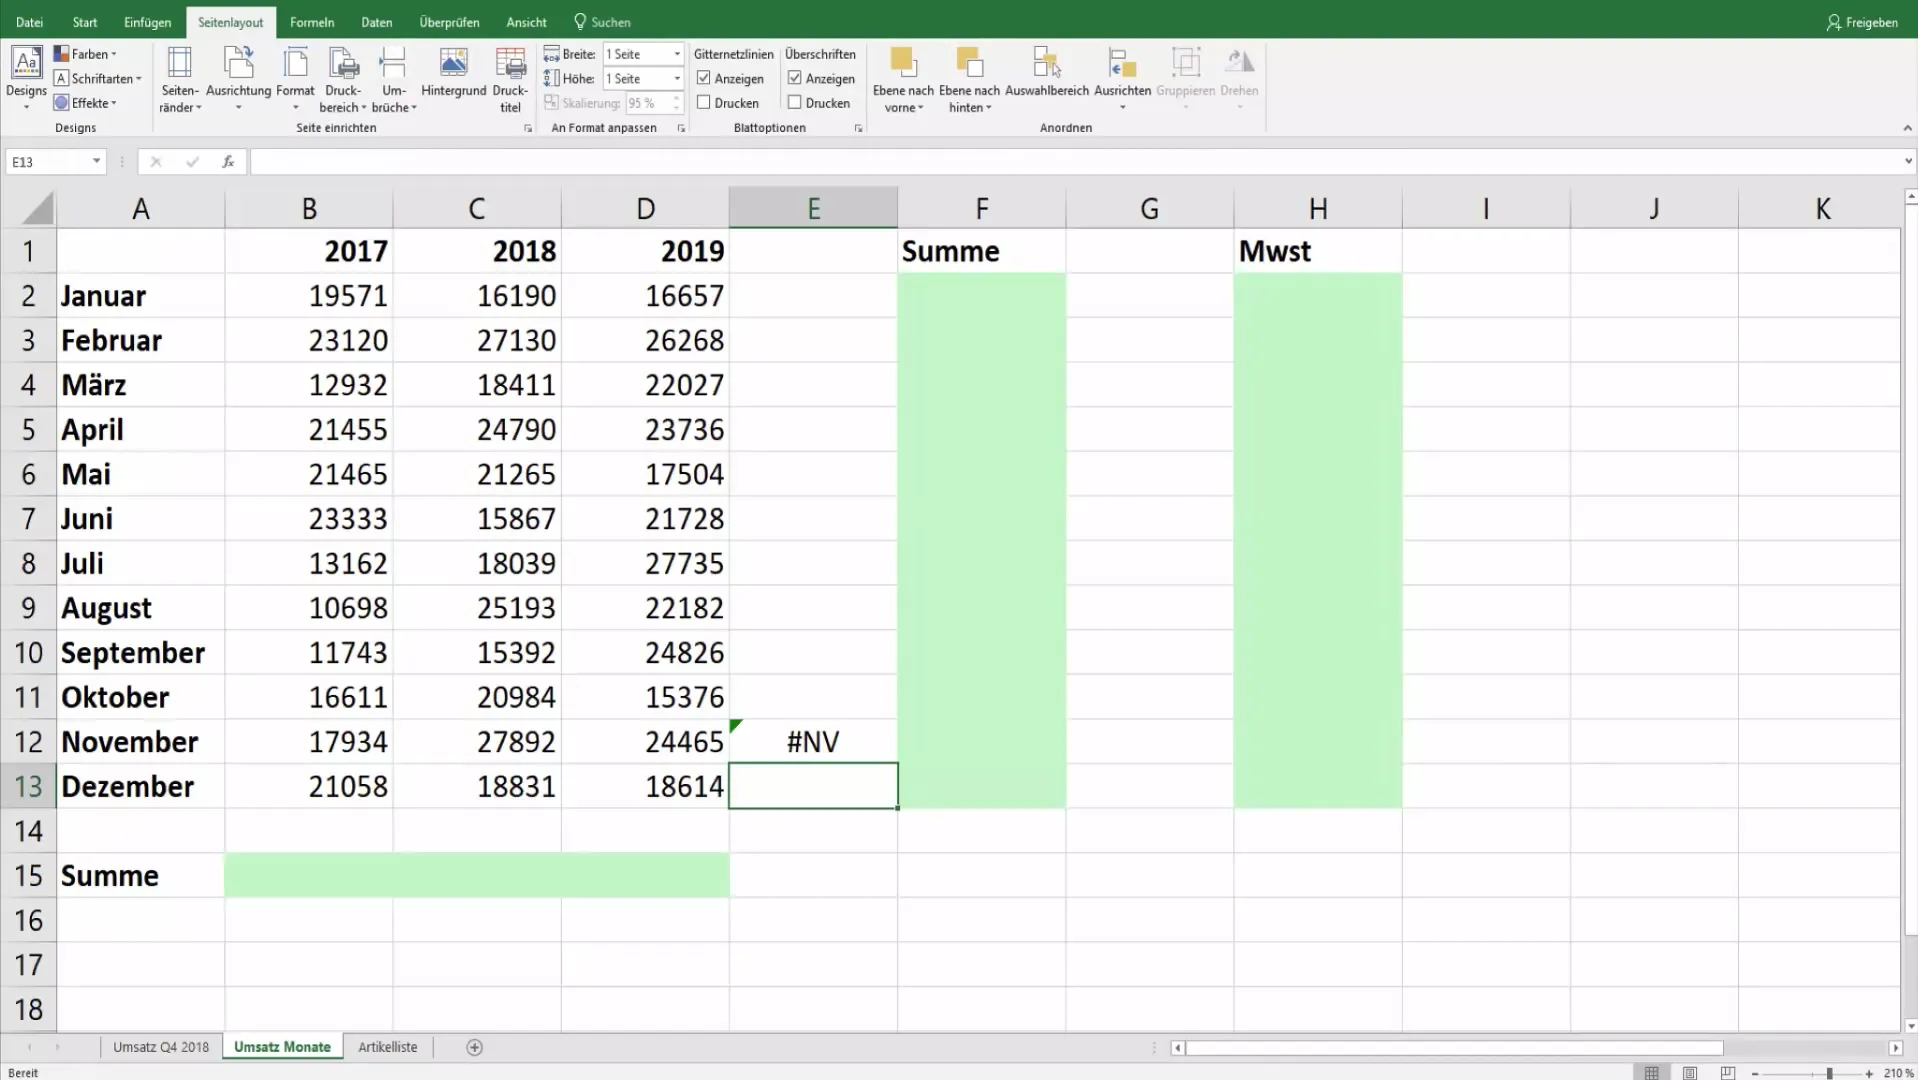Enable Gitternetzlinien Drucken checkbox
Viewport: 1918px width, 1080px height.
704,102
